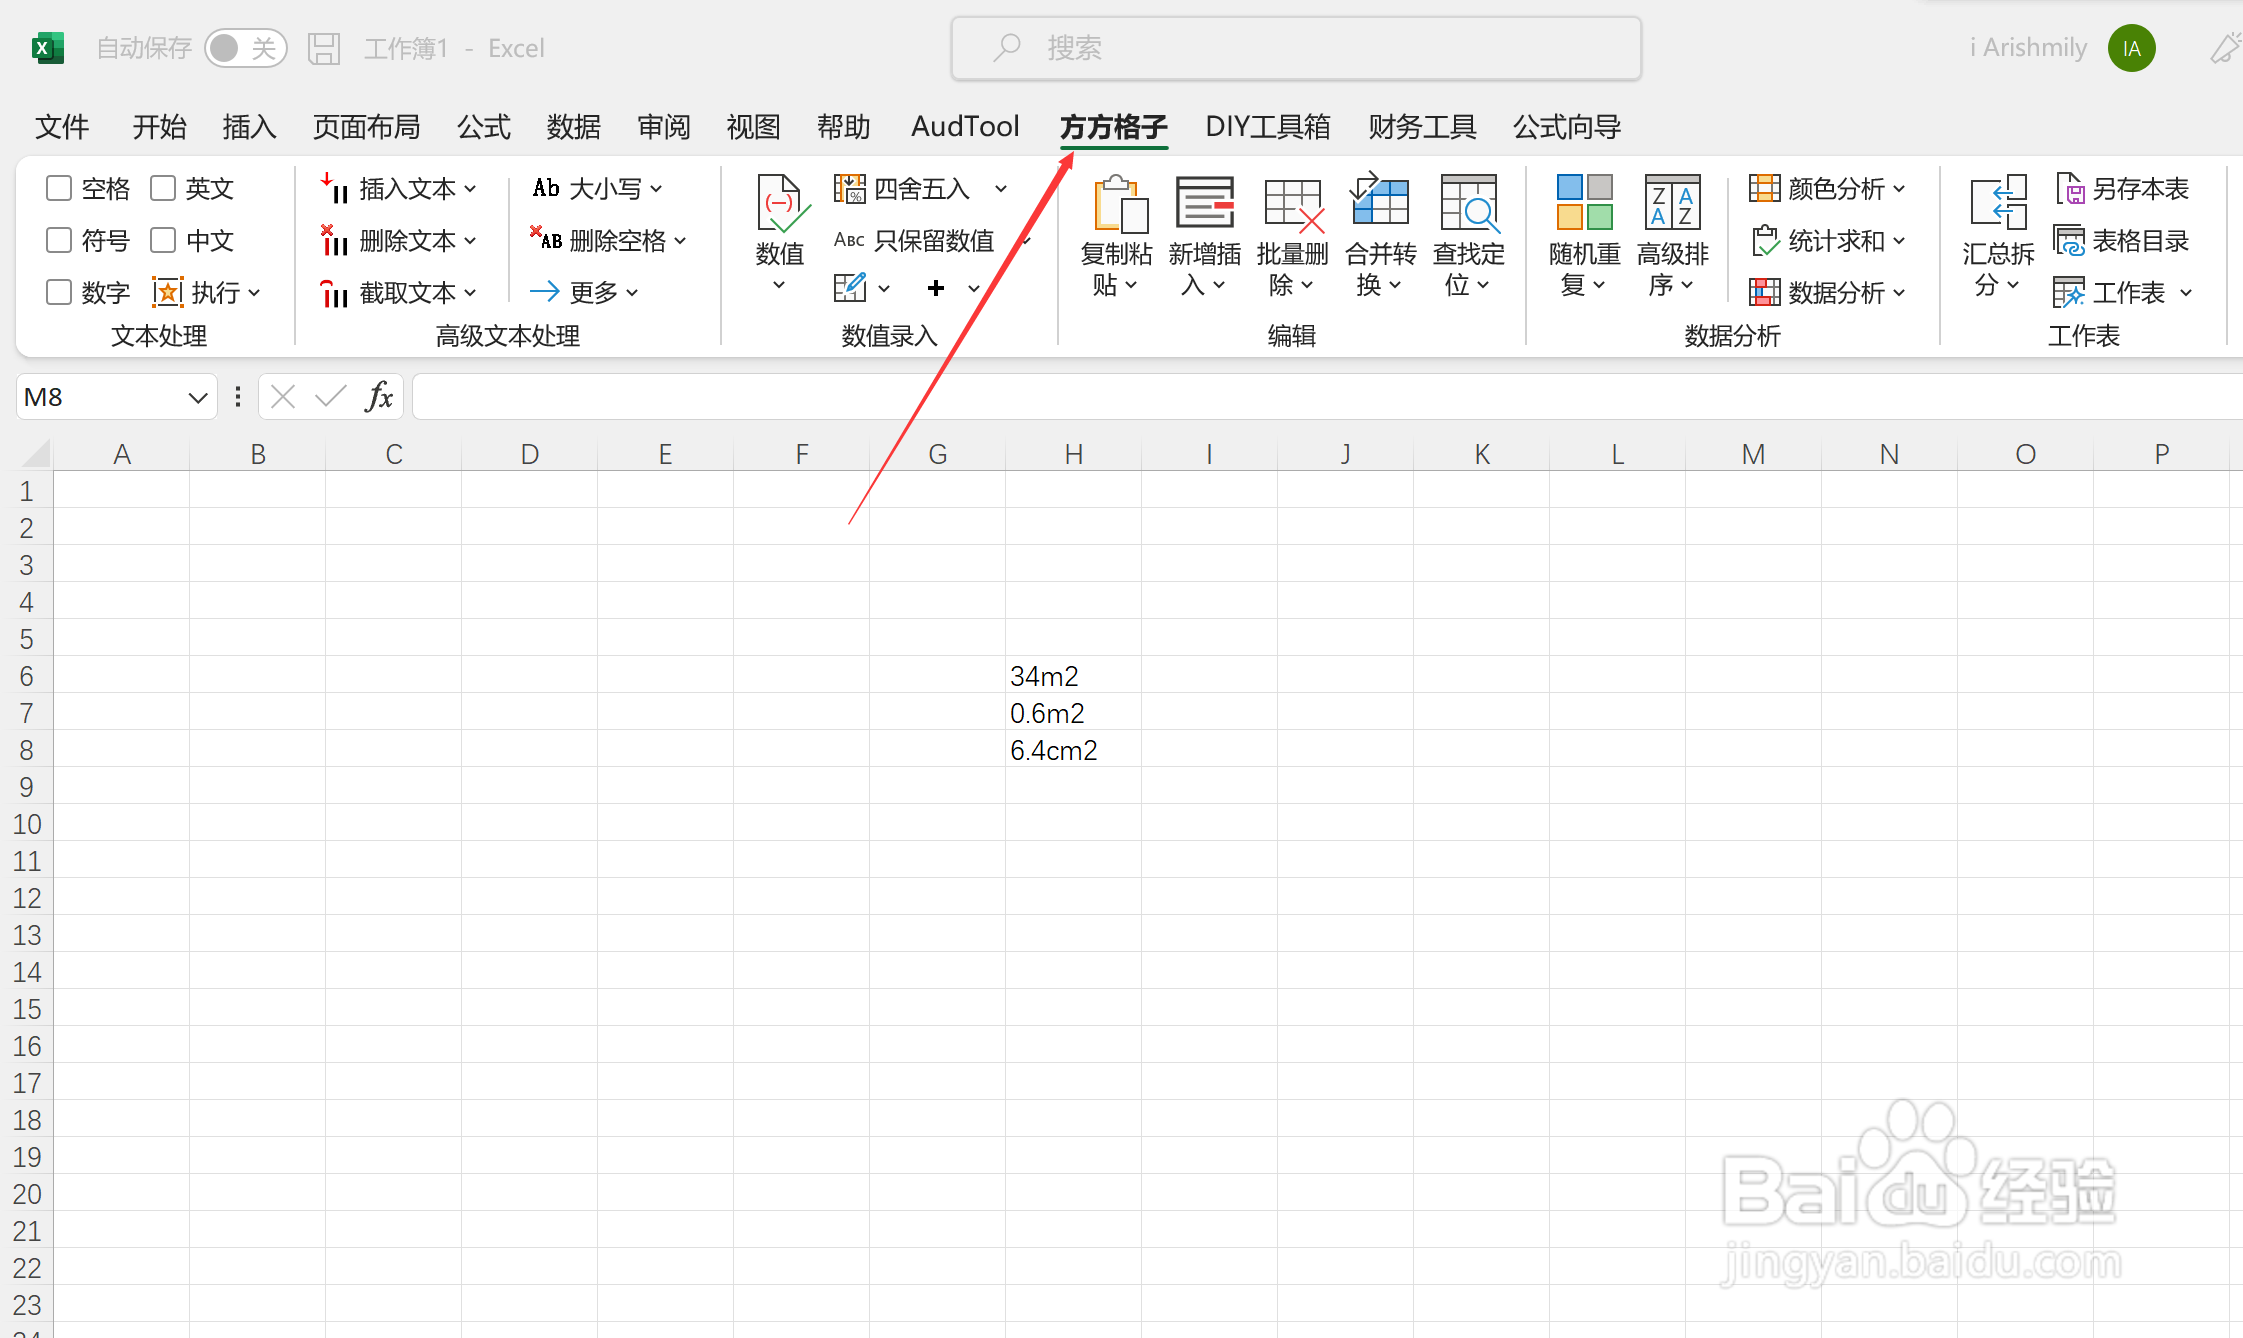Open the Name Box M8 dropdown arrow
The height and width of the screenshot is (1338, 2243).
(198, 397)
